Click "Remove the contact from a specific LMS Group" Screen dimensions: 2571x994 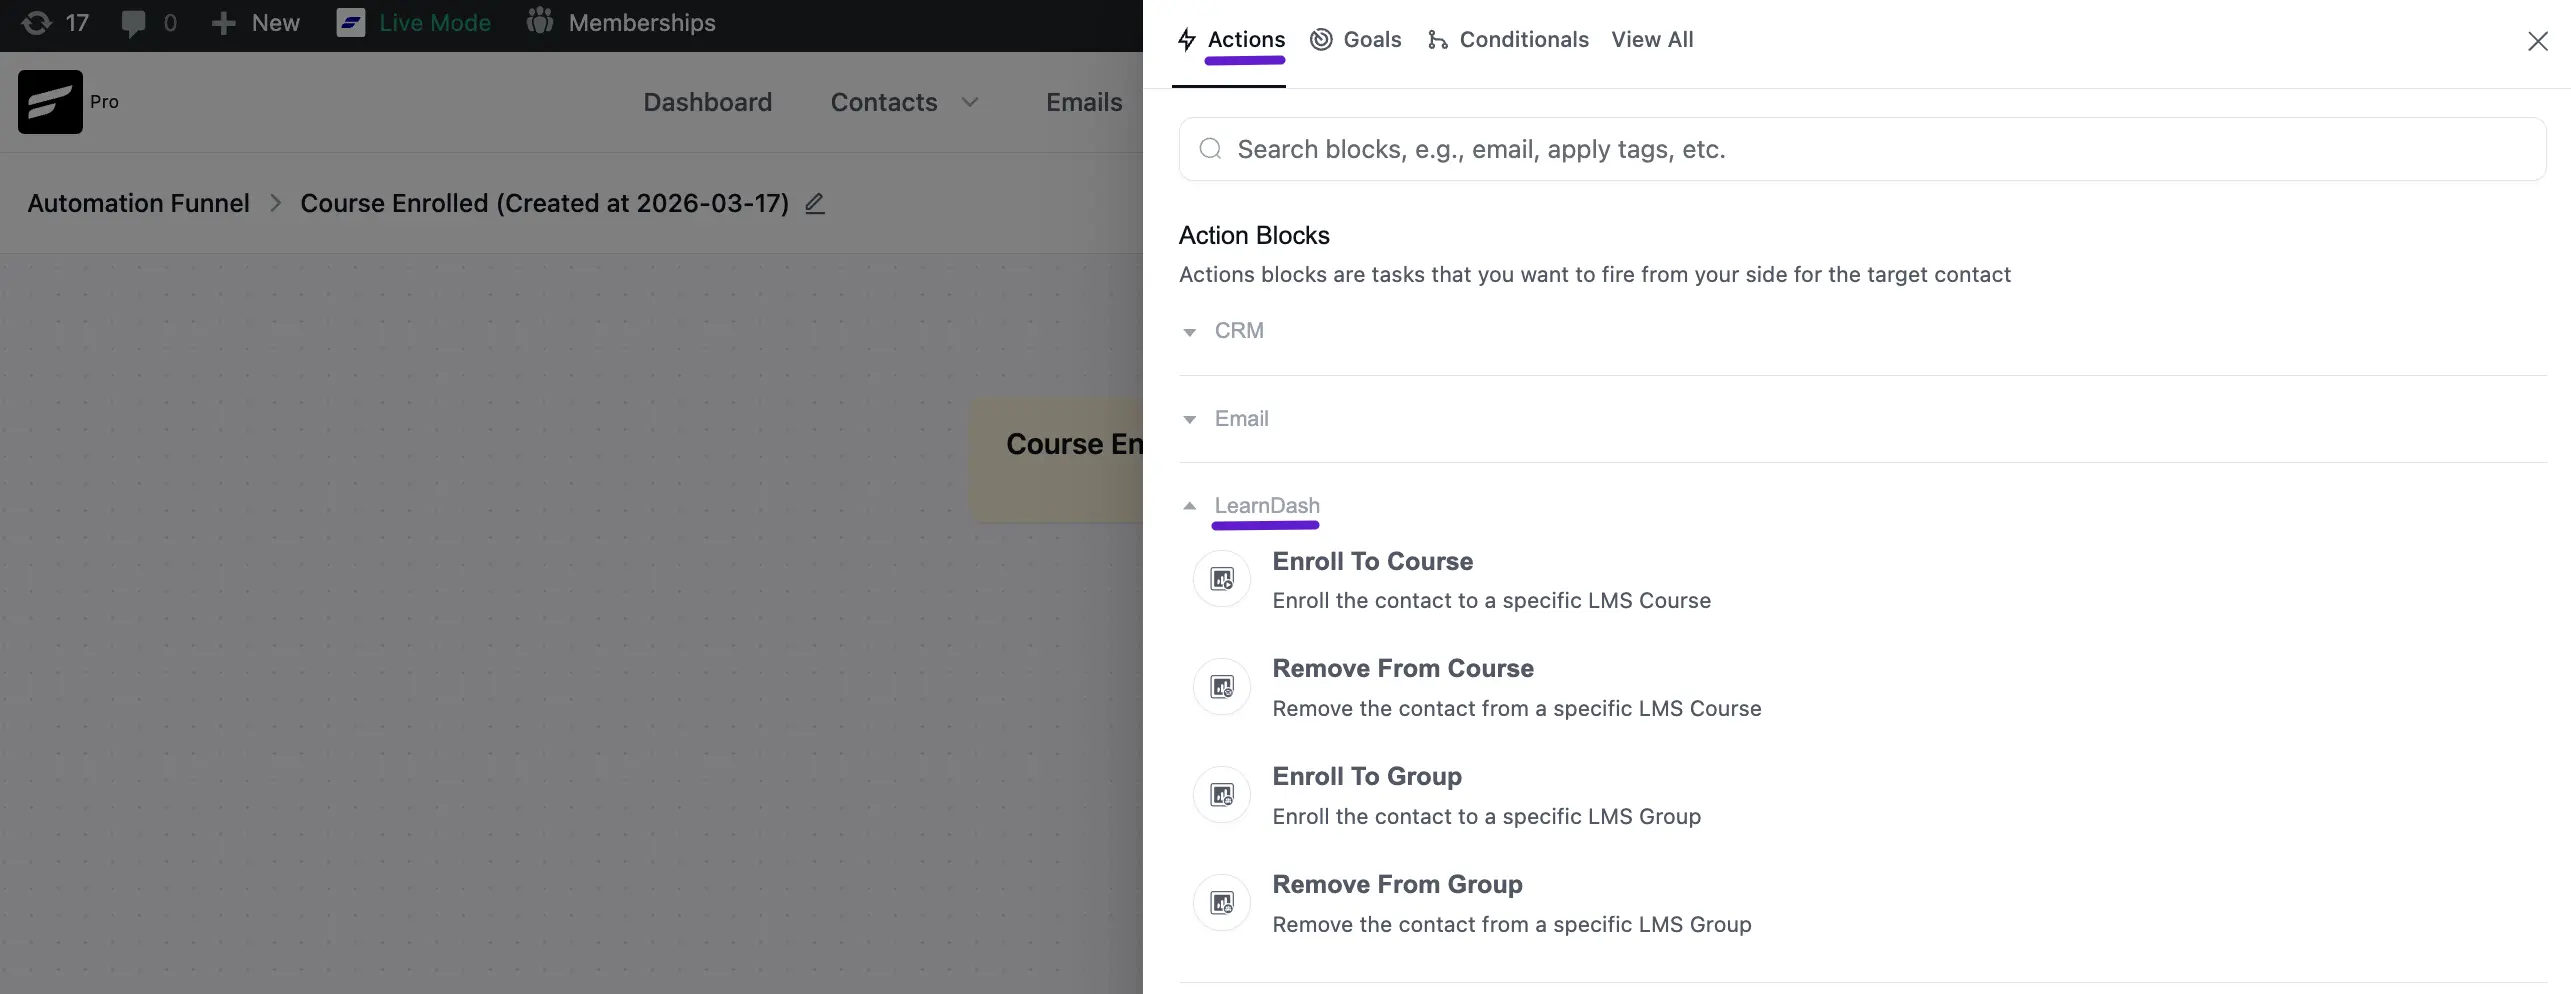pyautogui.click(x=1511, y=925)
